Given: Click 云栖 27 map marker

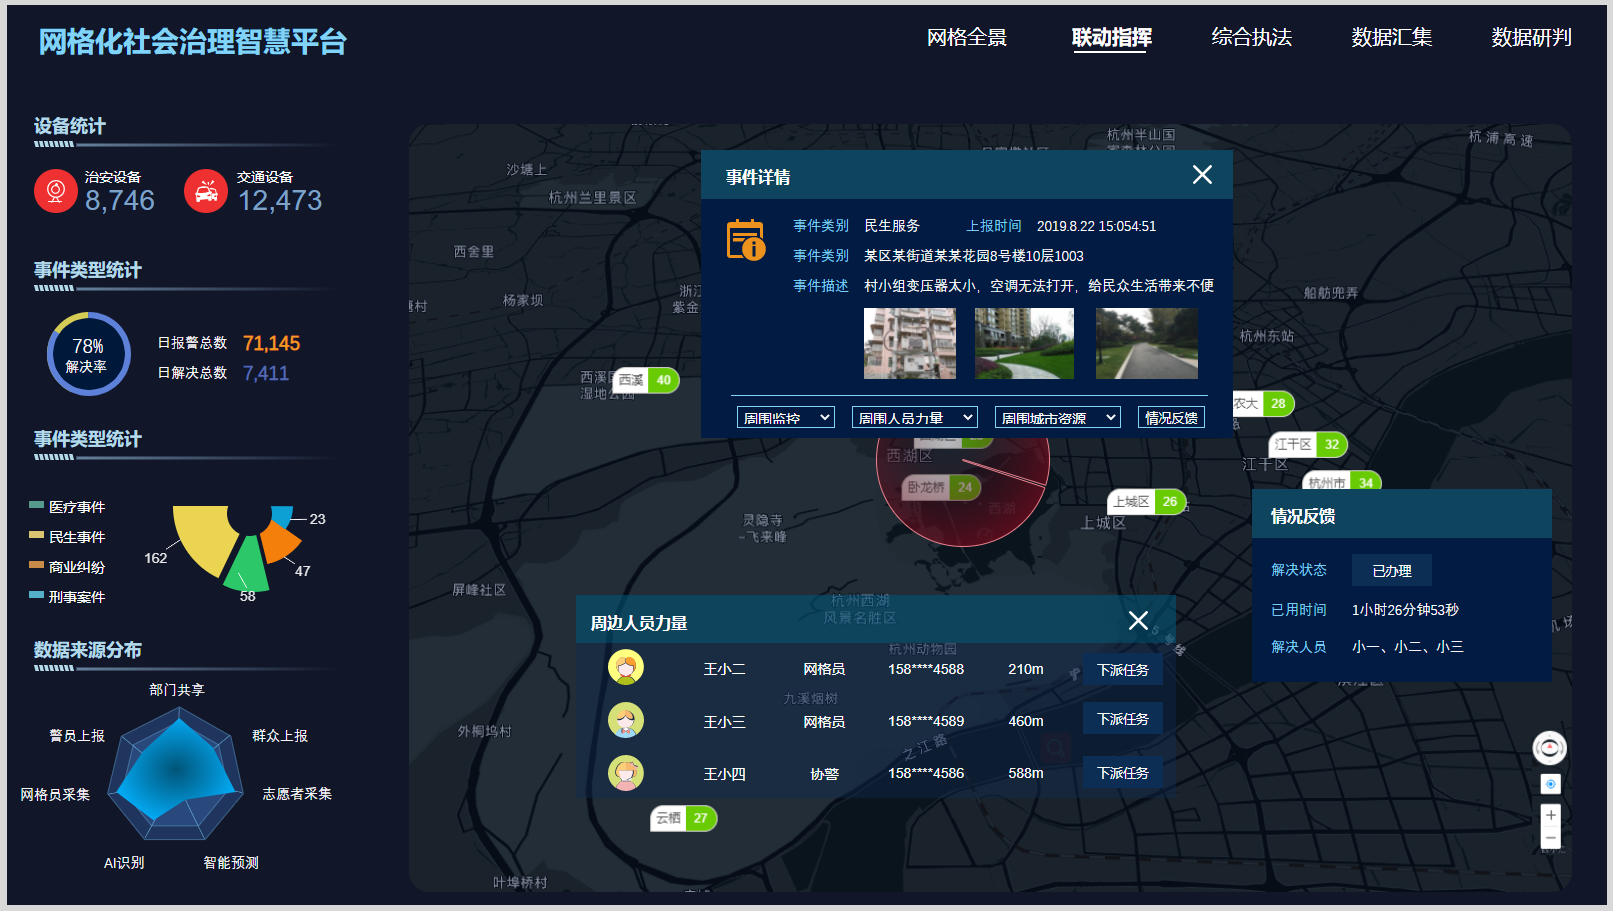Looking at the screenshot, I should (x=684, y=818).
